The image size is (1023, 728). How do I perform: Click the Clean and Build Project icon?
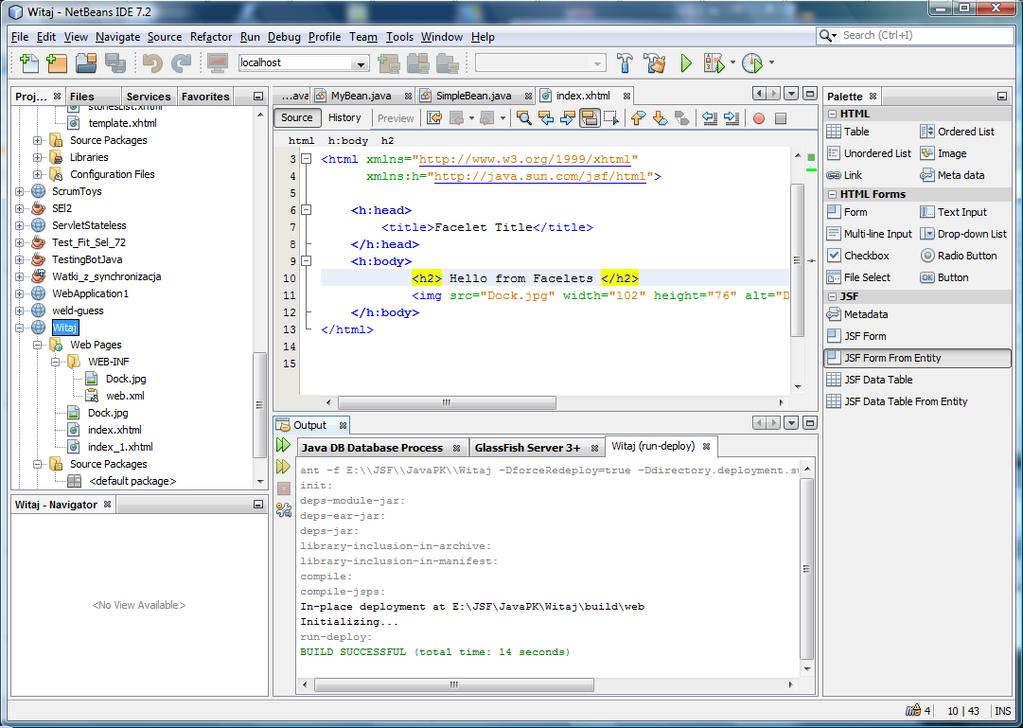[x=654, y=63]
